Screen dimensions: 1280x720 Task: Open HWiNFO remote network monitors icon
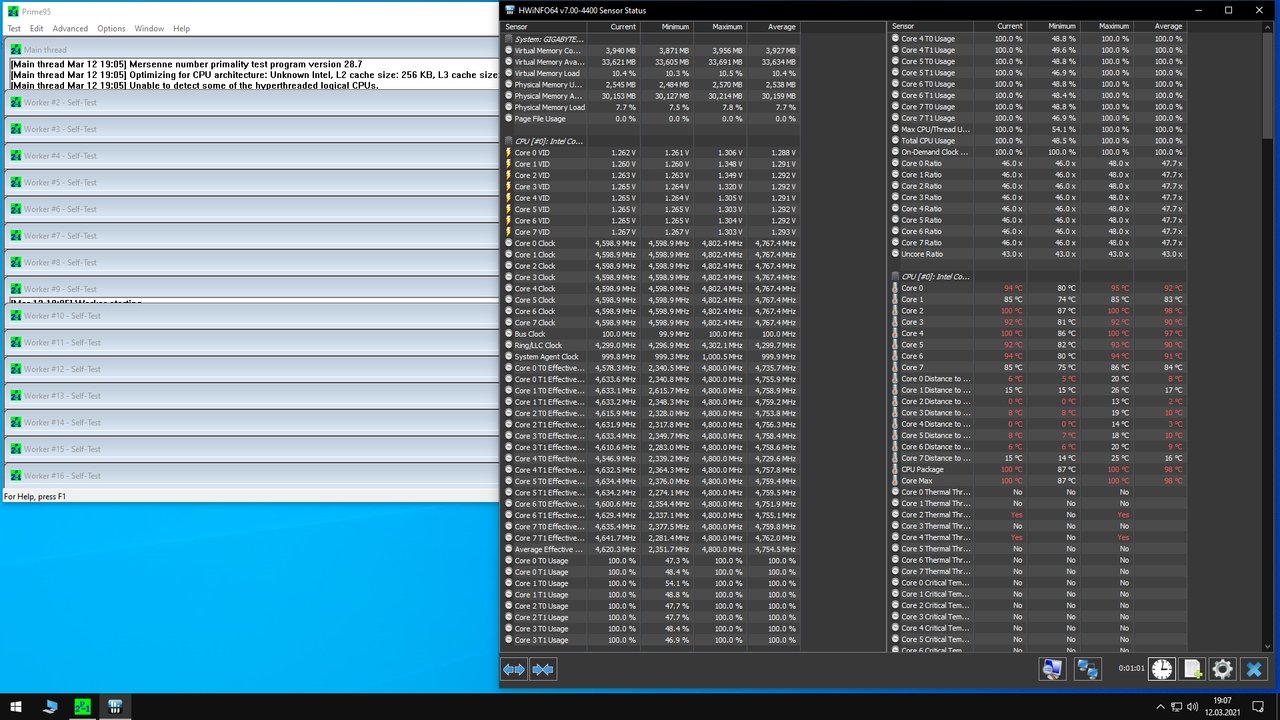point(1088,669)
